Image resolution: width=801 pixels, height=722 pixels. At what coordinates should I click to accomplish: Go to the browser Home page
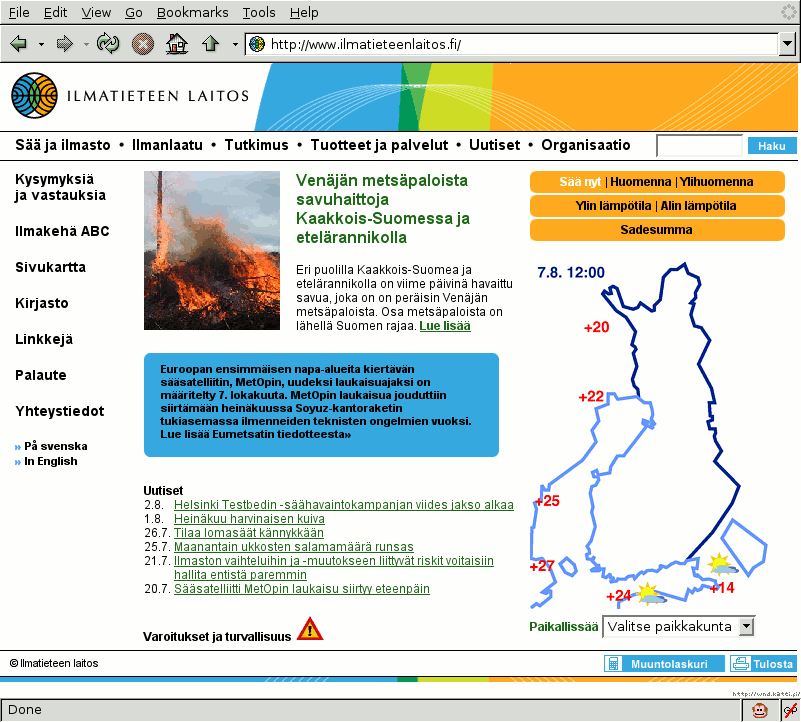pos(177,44)
